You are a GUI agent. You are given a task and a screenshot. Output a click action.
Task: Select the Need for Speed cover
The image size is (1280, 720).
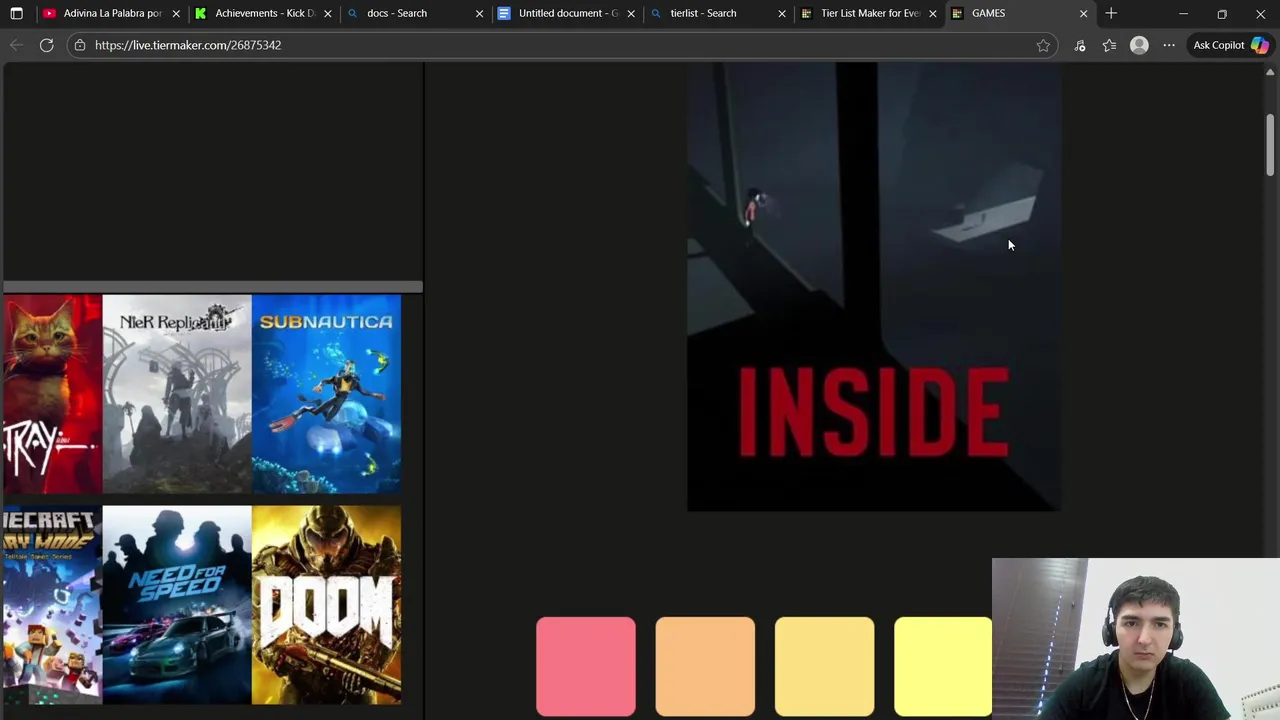(x=177, y=605)
